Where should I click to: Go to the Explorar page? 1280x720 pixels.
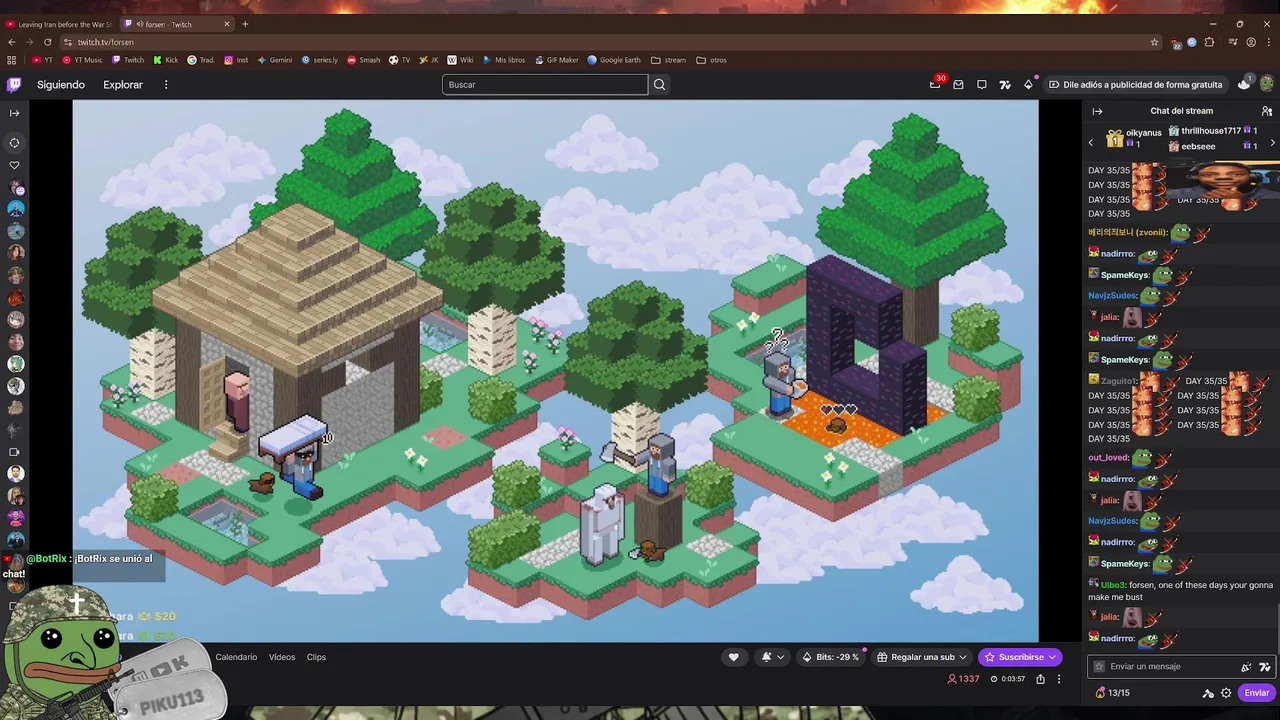pyautogui.click(x=123, y=85)
